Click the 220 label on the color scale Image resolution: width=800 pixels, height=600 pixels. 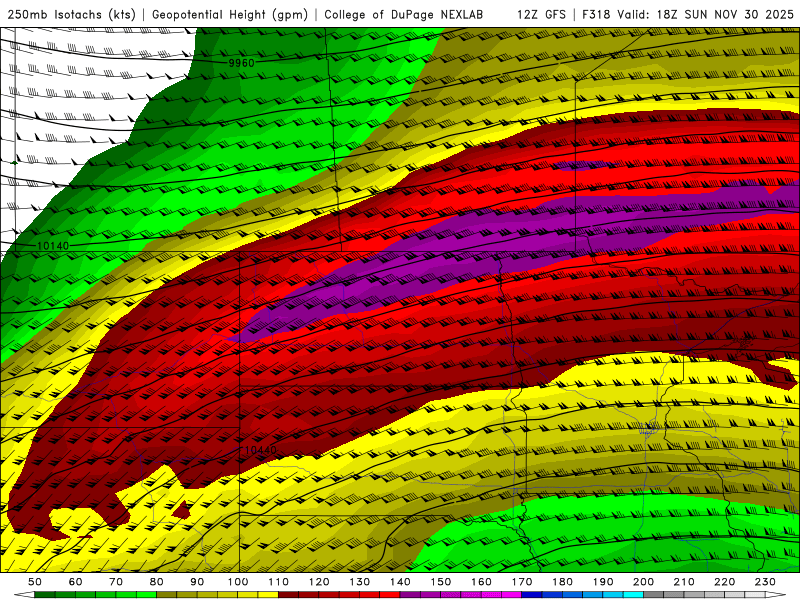724,582
